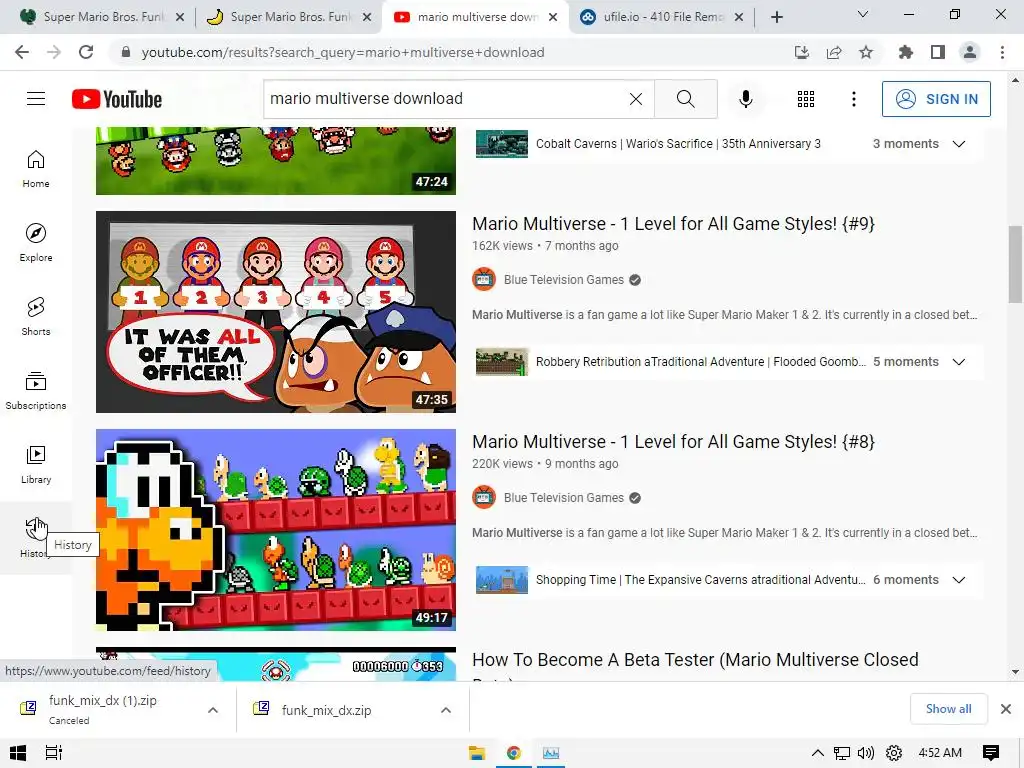Image resolution: width=1024 pixels, height=768 pixels.
Task: Open the Blue Television Games avatar for #9
Action: (484, 280)
